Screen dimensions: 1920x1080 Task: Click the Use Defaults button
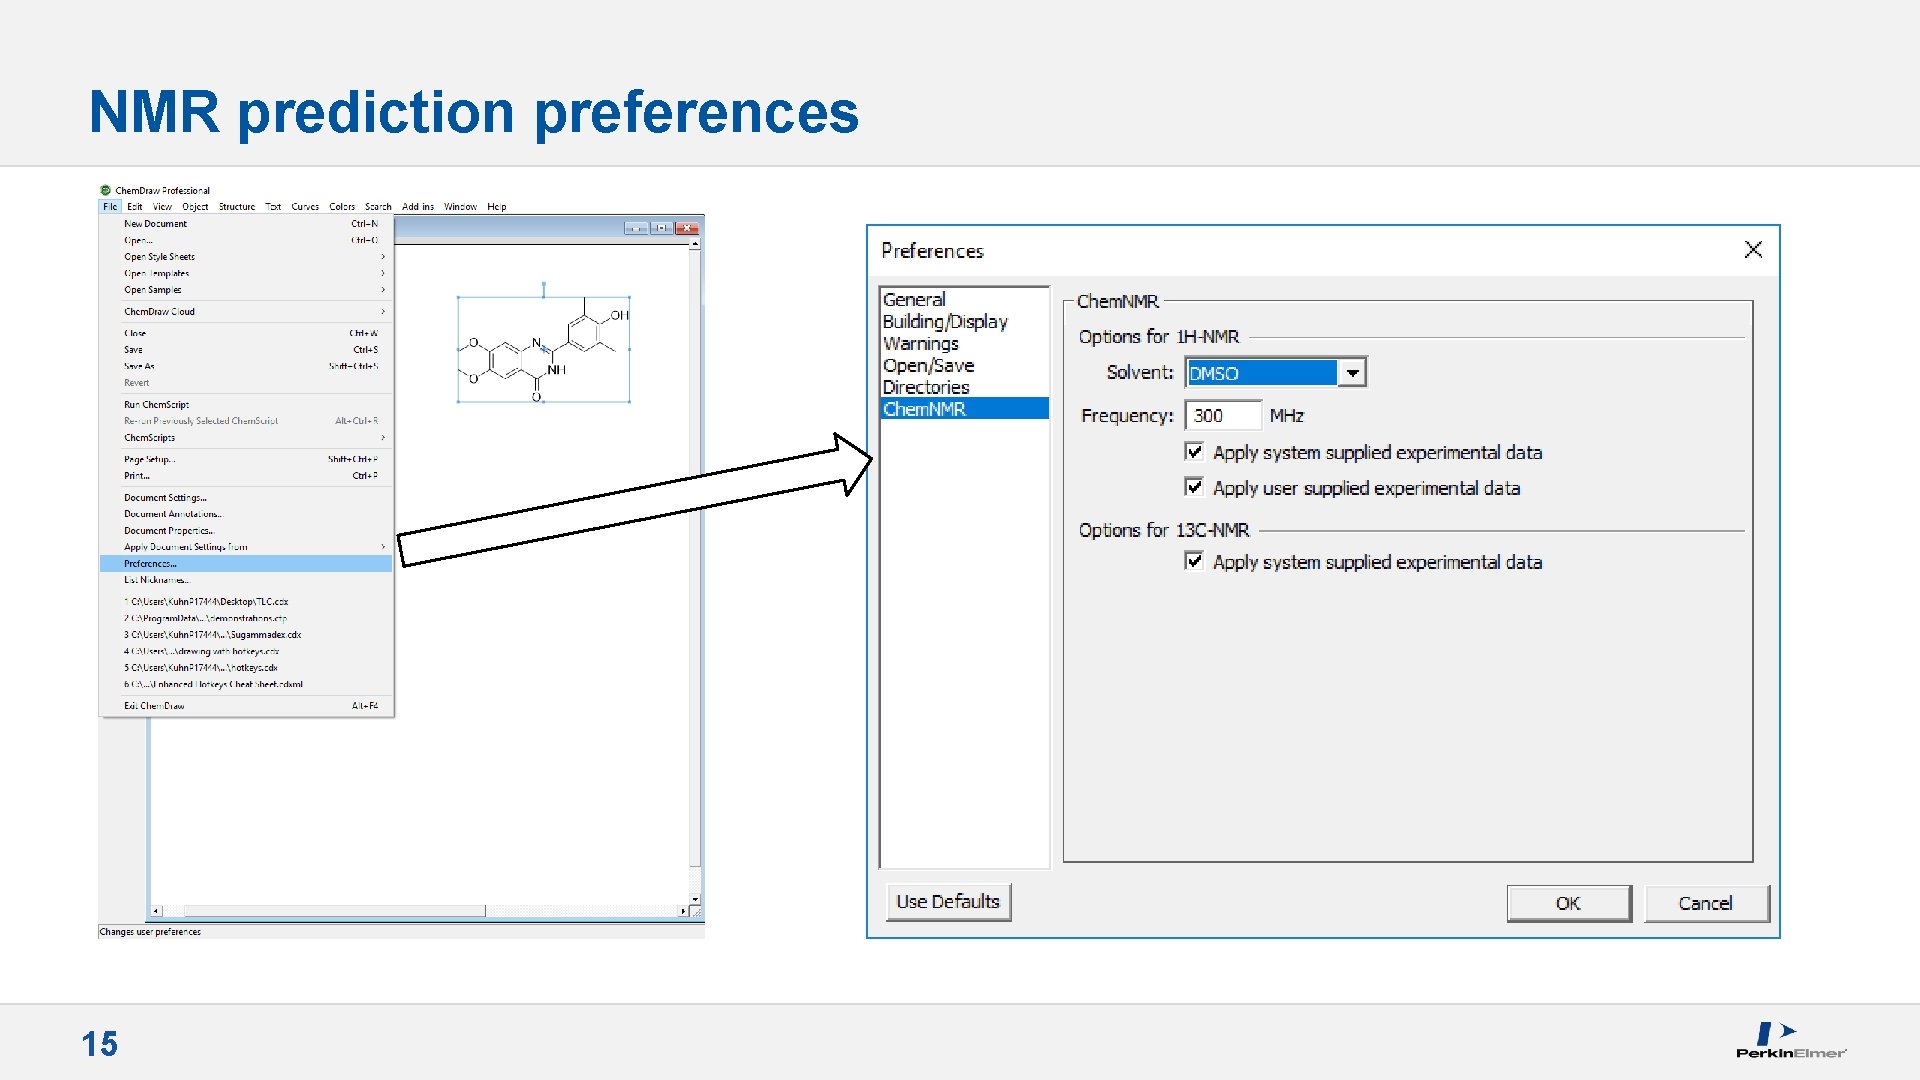pos(948,902)
